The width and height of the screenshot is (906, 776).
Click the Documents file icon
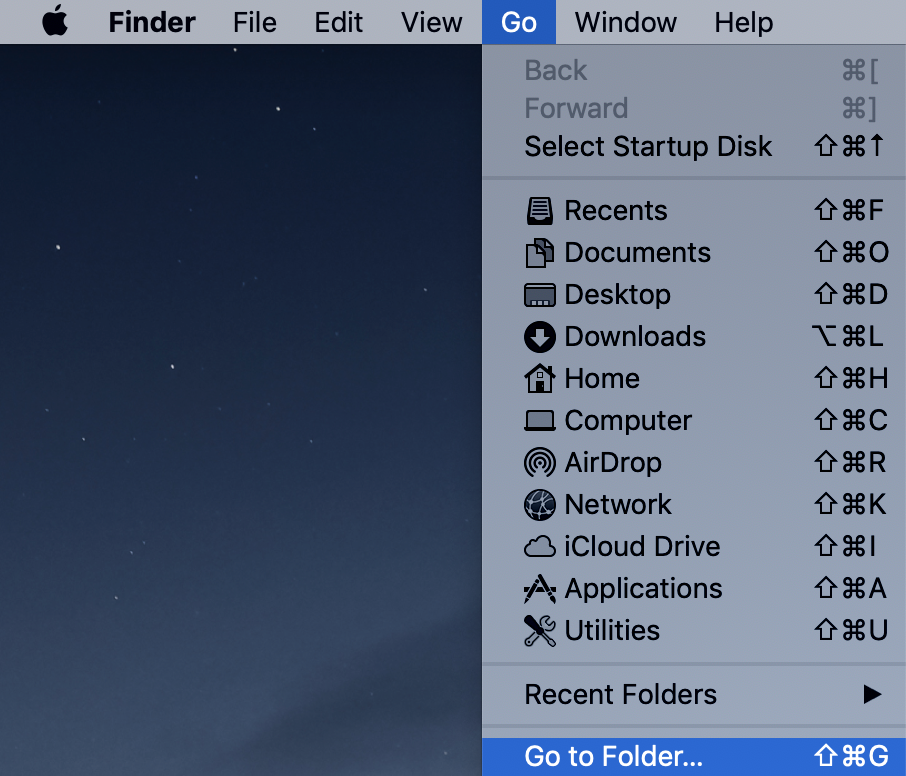point(539,253)
